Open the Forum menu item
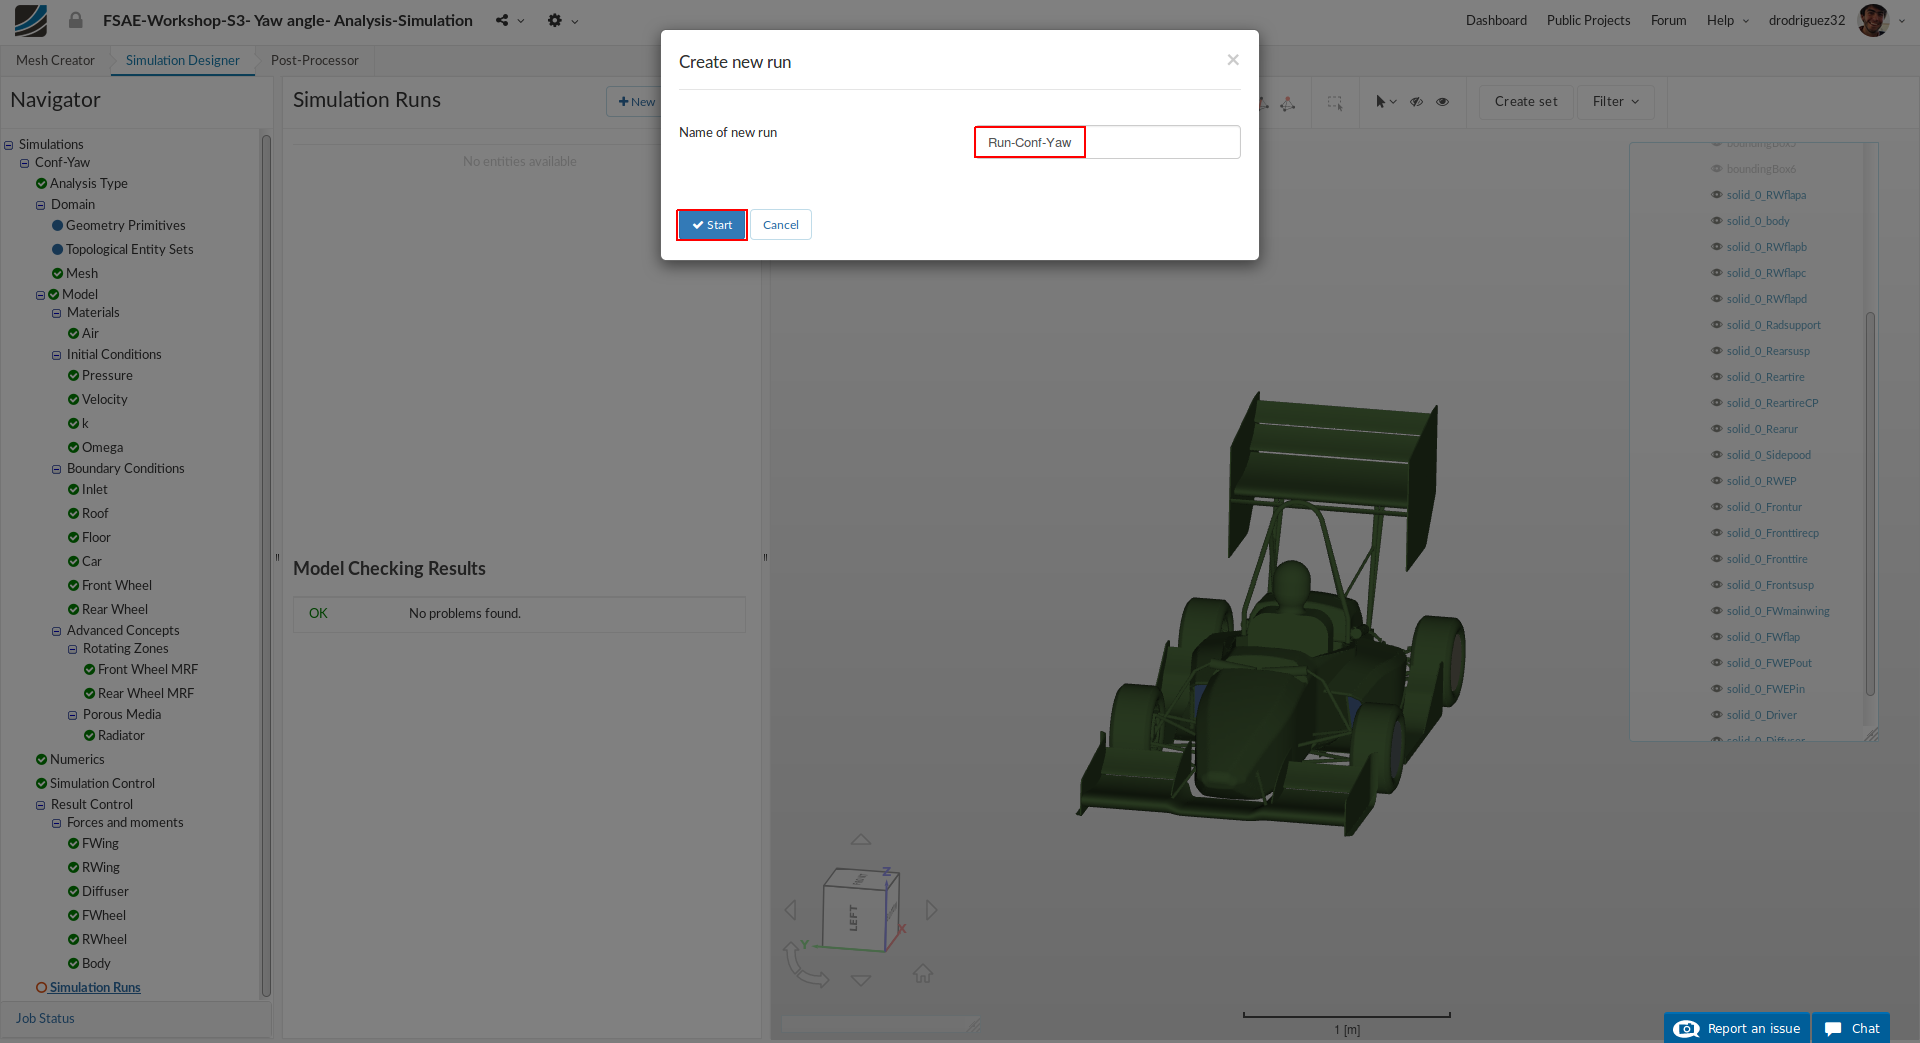 coord(1668,20)
